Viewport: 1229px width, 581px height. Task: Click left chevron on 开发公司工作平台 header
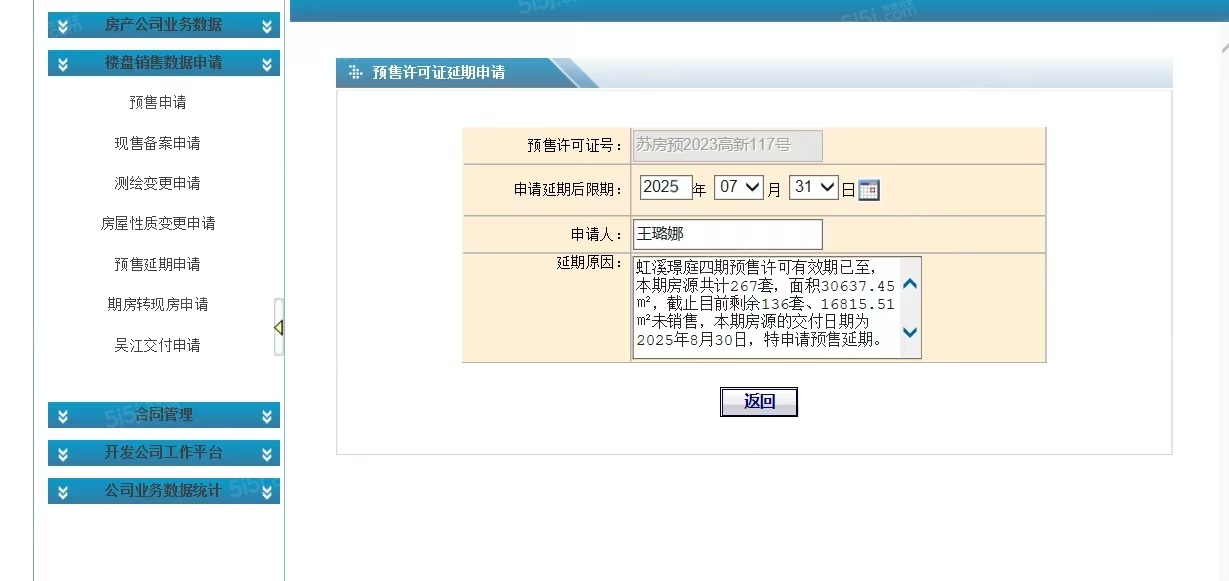[63, 454]
